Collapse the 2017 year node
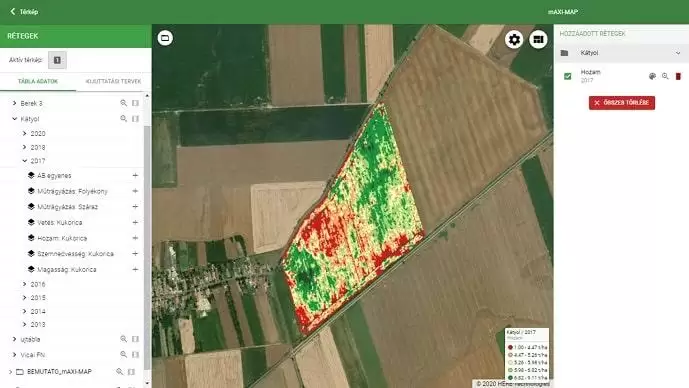The height and width of the screenshot is (388, 689). pyautogui.click(x=25, y=161)
